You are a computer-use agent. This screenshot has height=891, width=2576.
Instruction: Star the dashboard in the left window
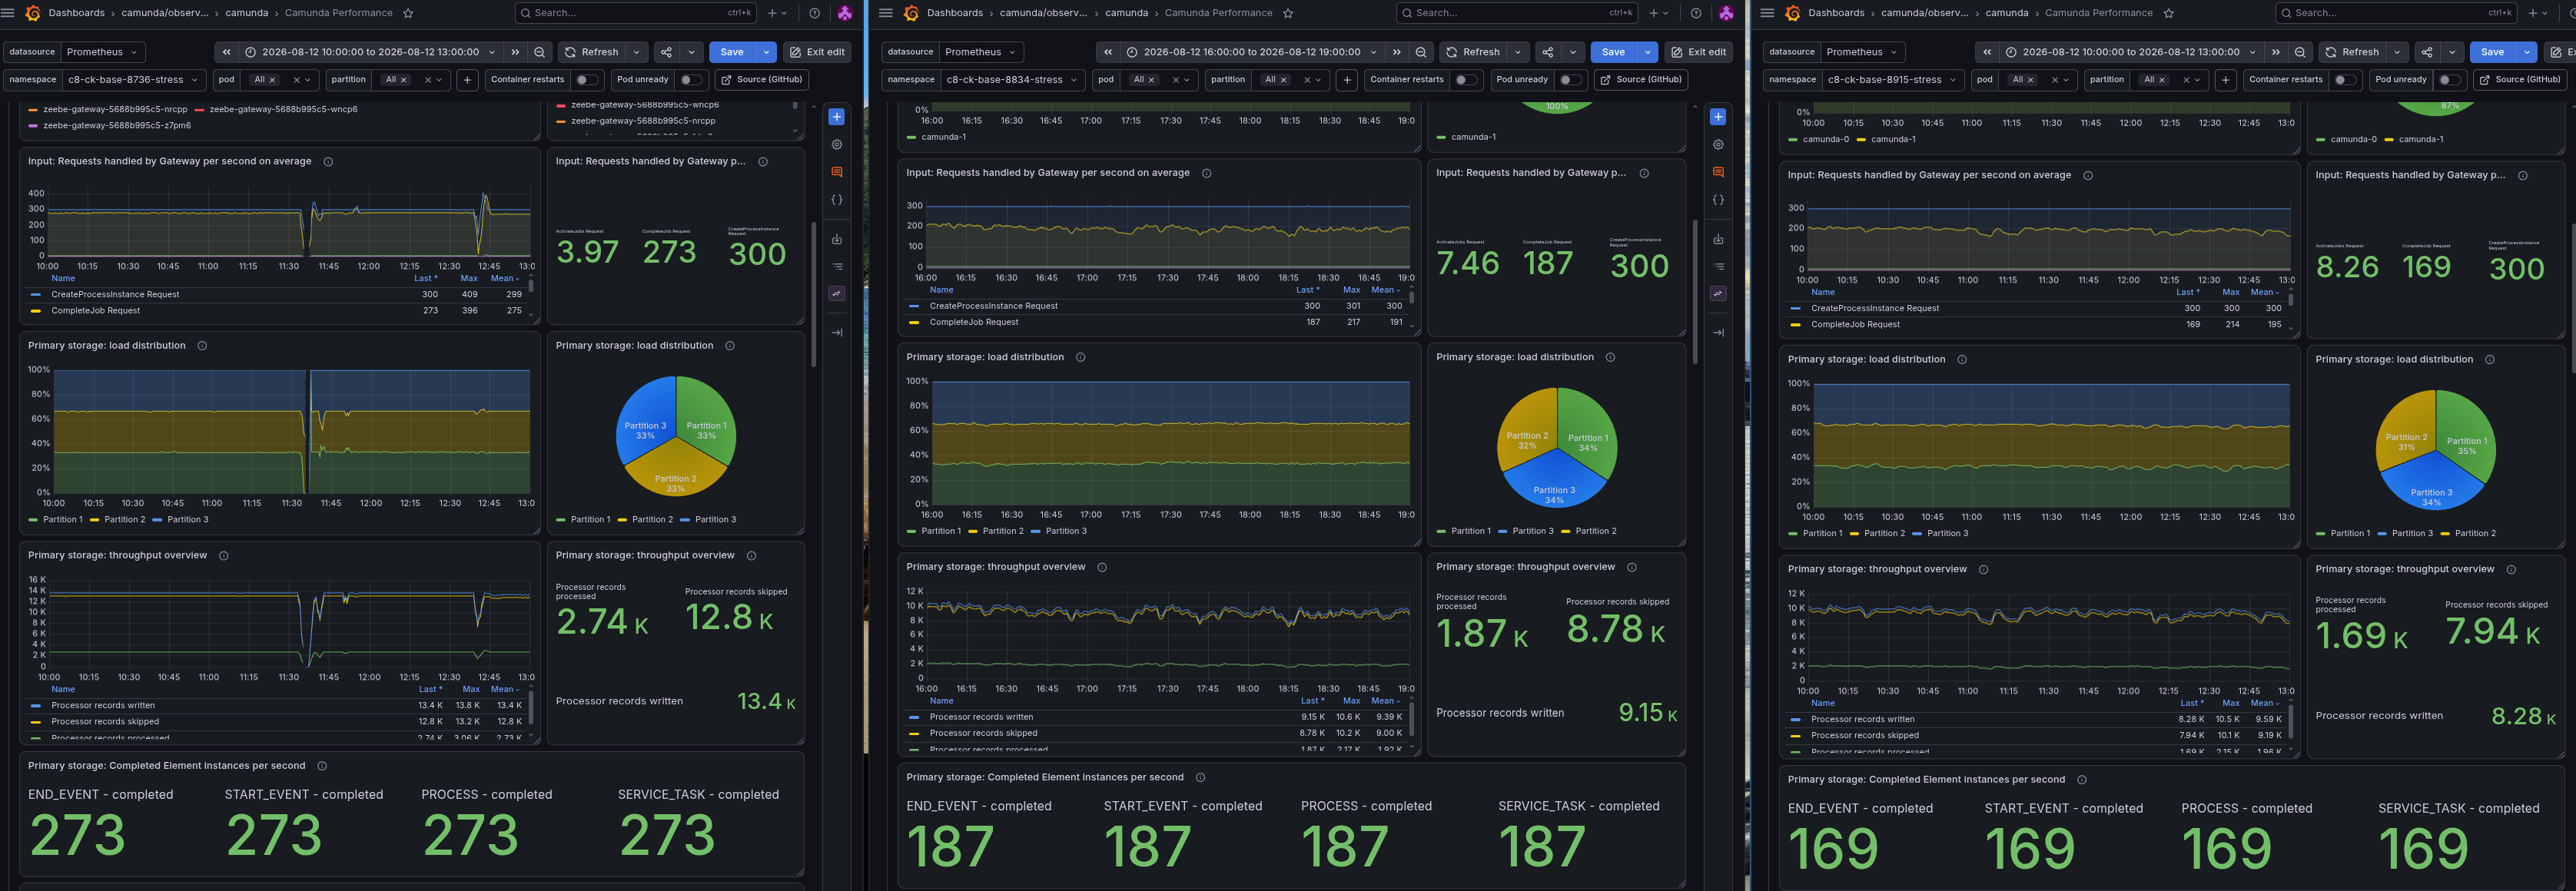[x=408, y=13]
